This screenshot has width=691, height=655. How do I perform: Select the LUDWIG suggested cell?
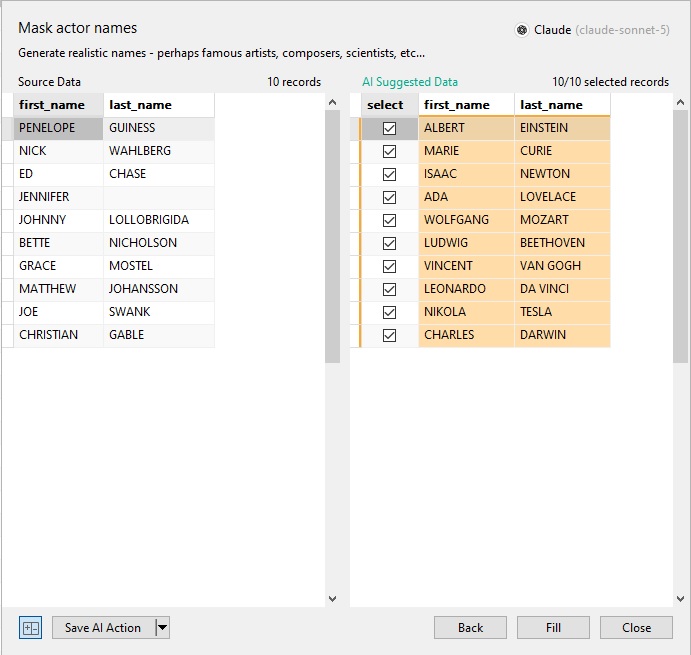pos(466,243)
